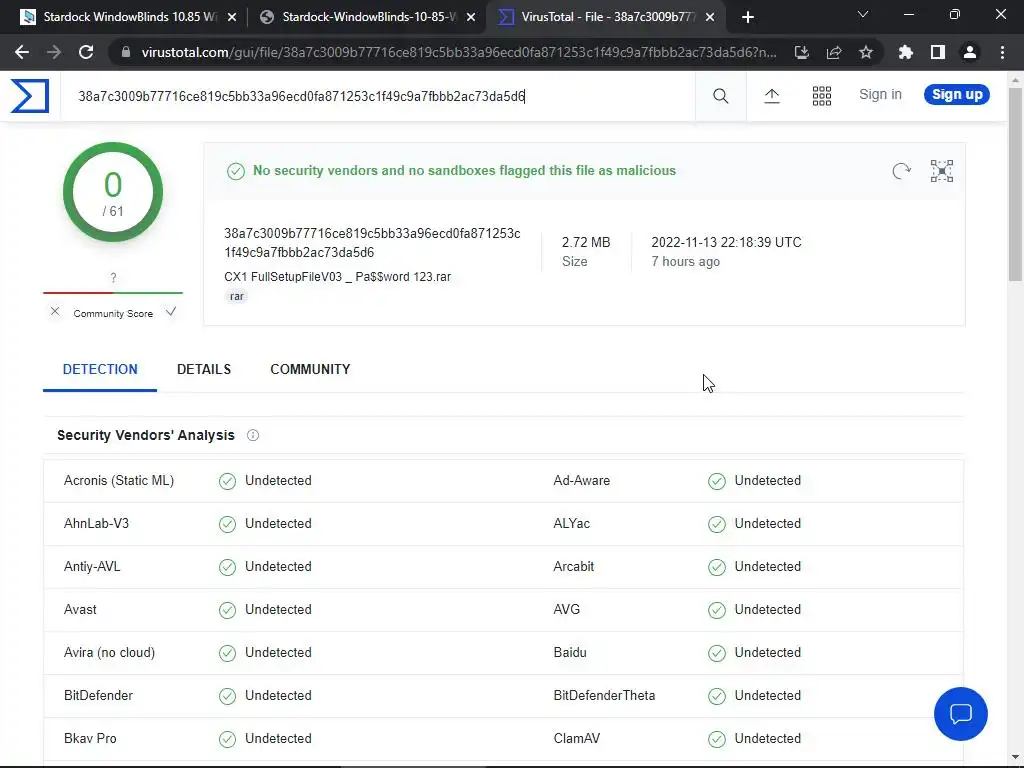Viewport: 1024px width, 768px height.
Task: Click the community score gauge bar
Action: [113, 293]
